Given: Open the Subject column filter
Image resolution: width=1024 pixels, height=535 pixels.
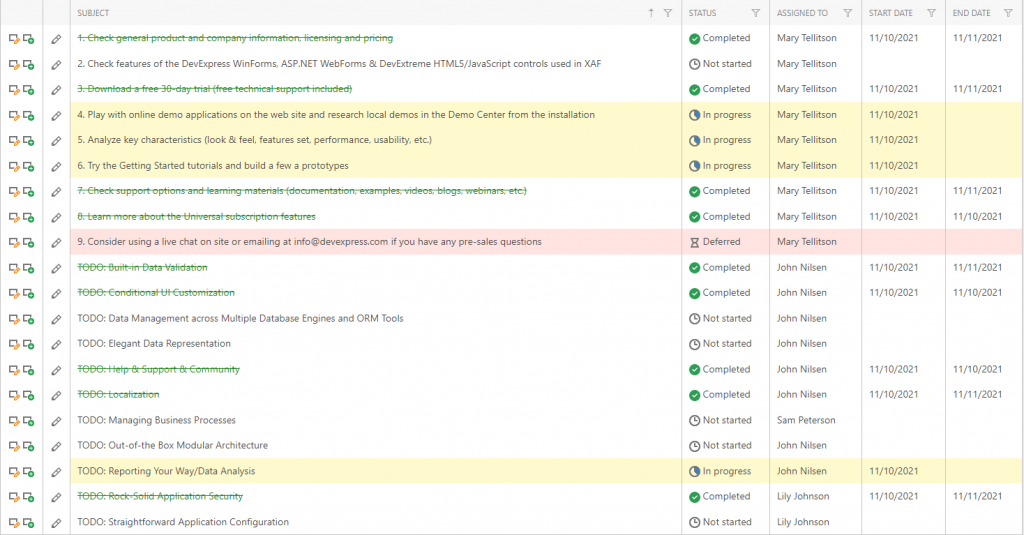Looking at the screenshot, I should click(669, 13).
